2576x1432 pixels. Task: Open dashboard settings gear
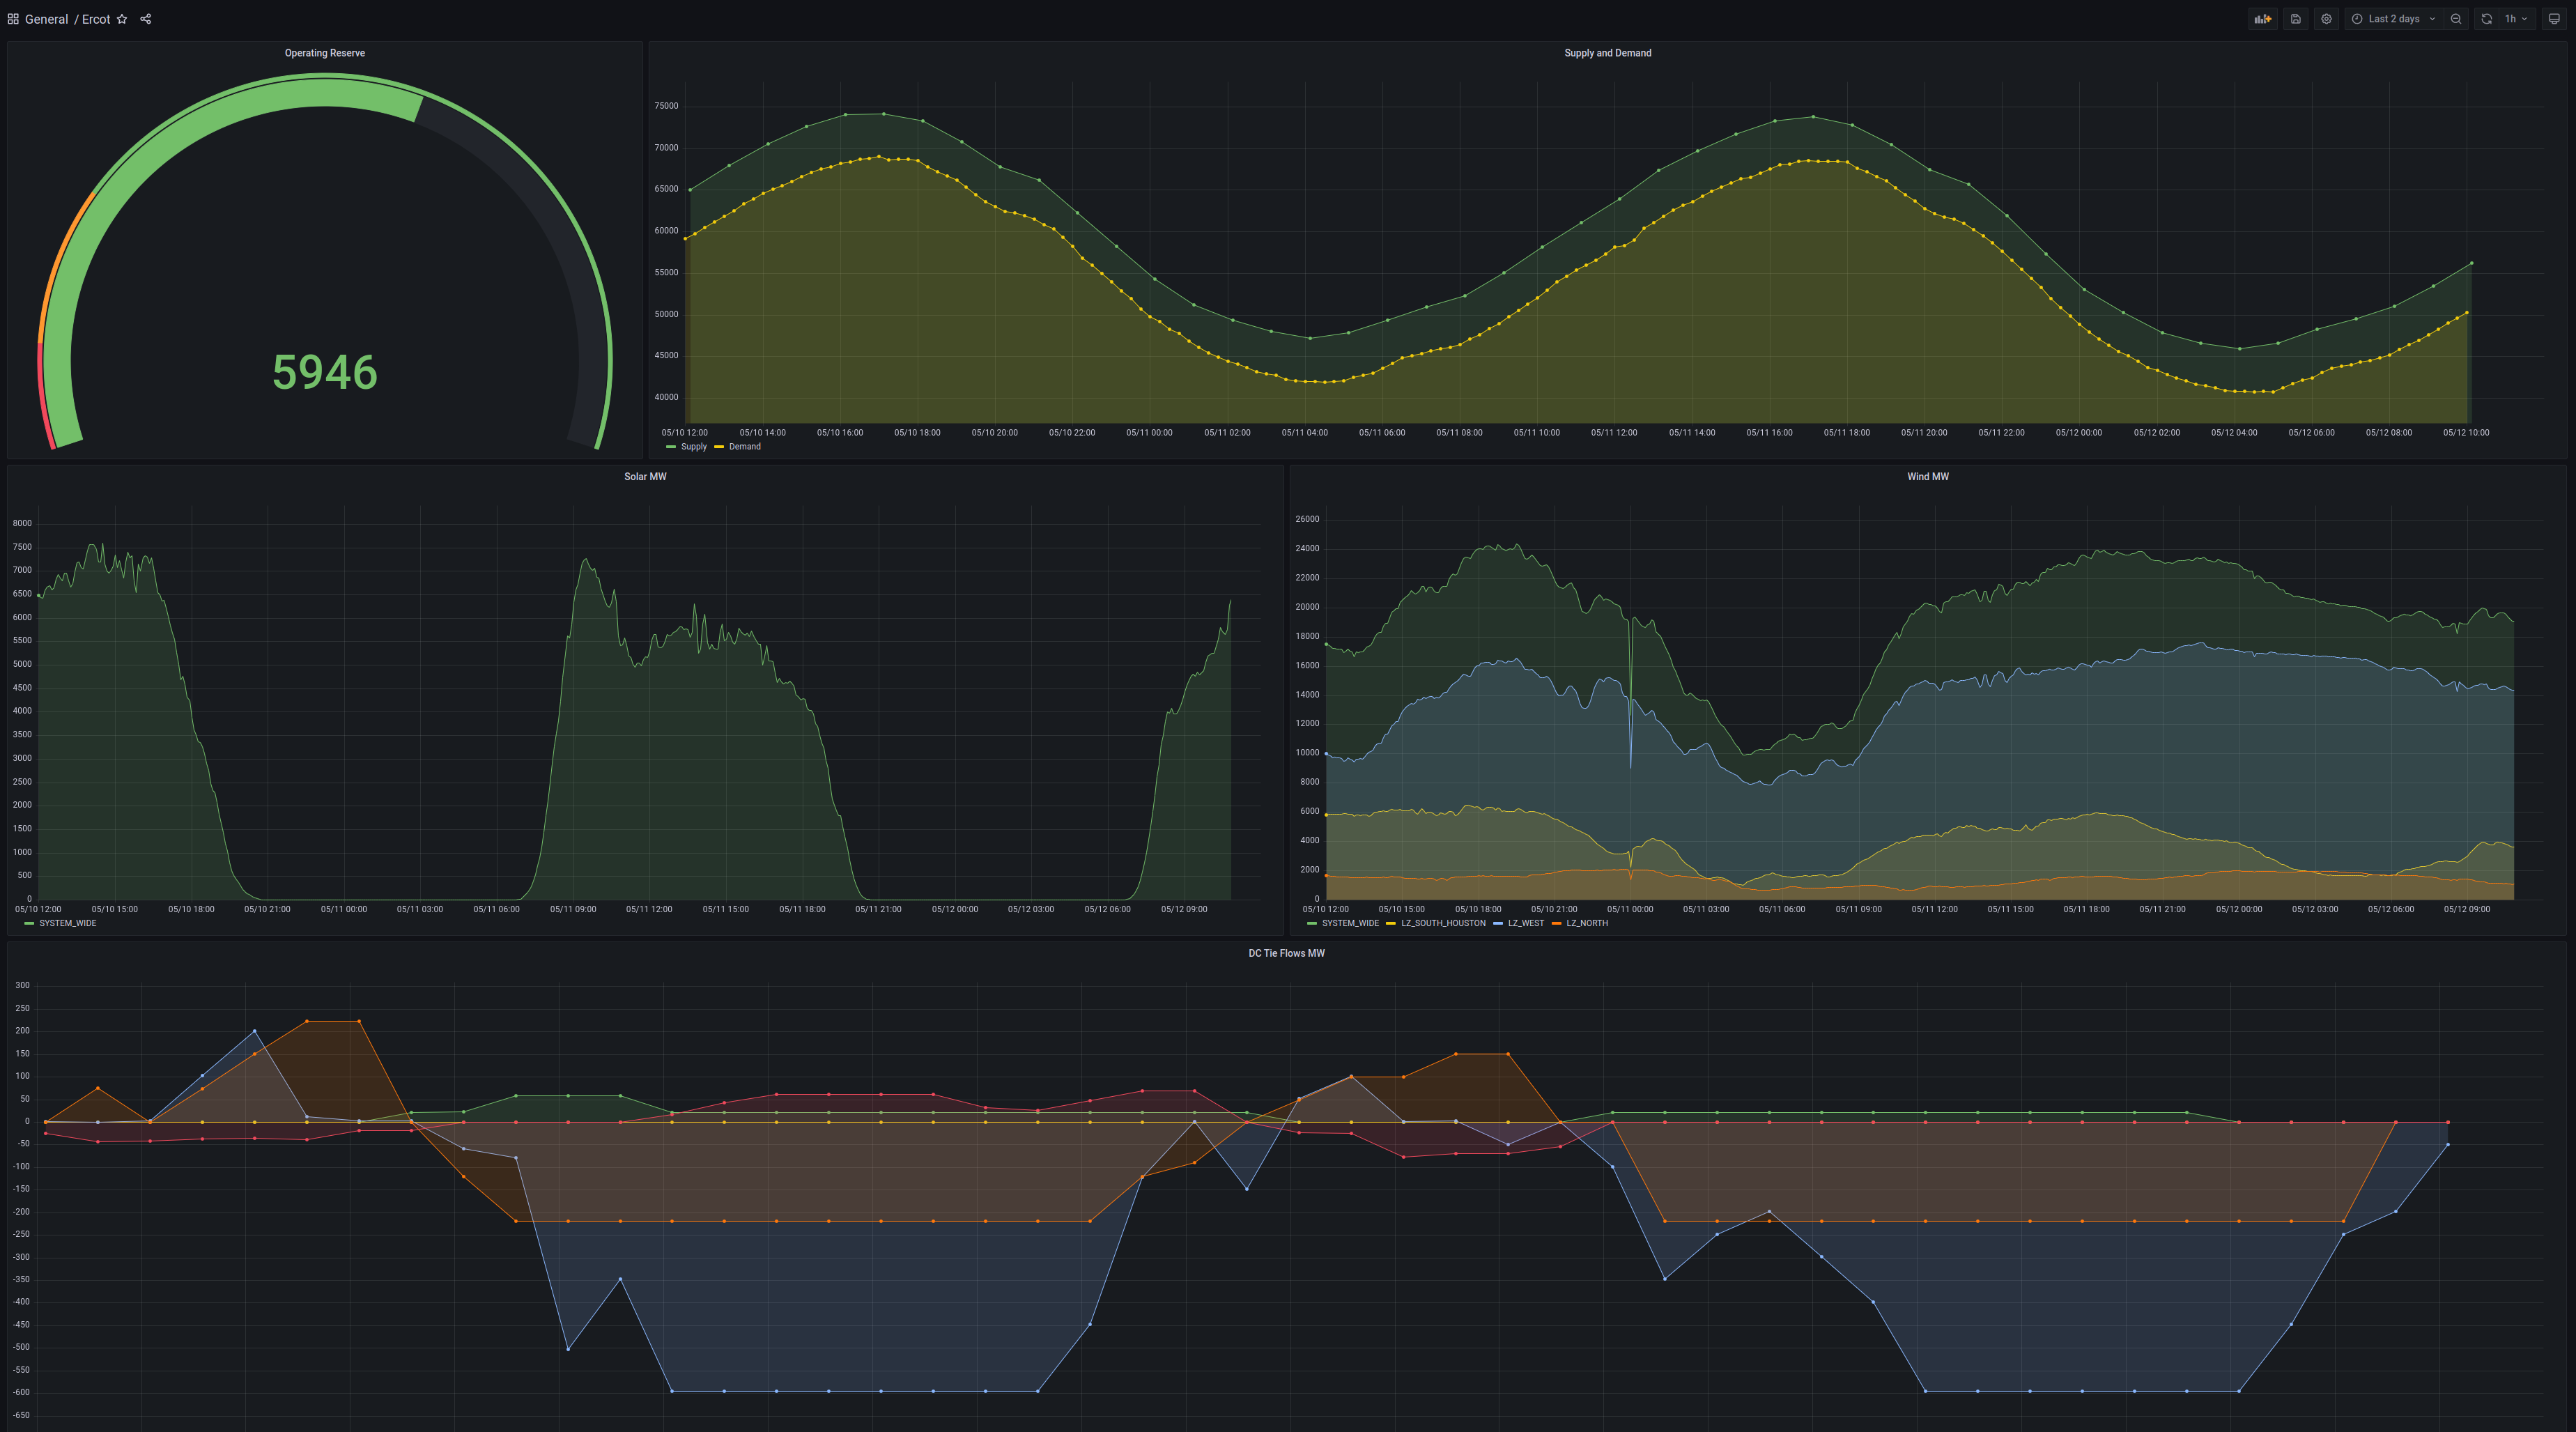pyautogui.click(x=2326, y=19)
